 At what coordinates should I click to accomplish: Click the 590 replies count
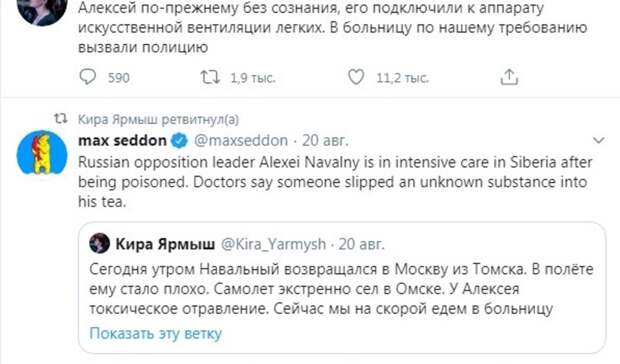[x=119, y=78]
